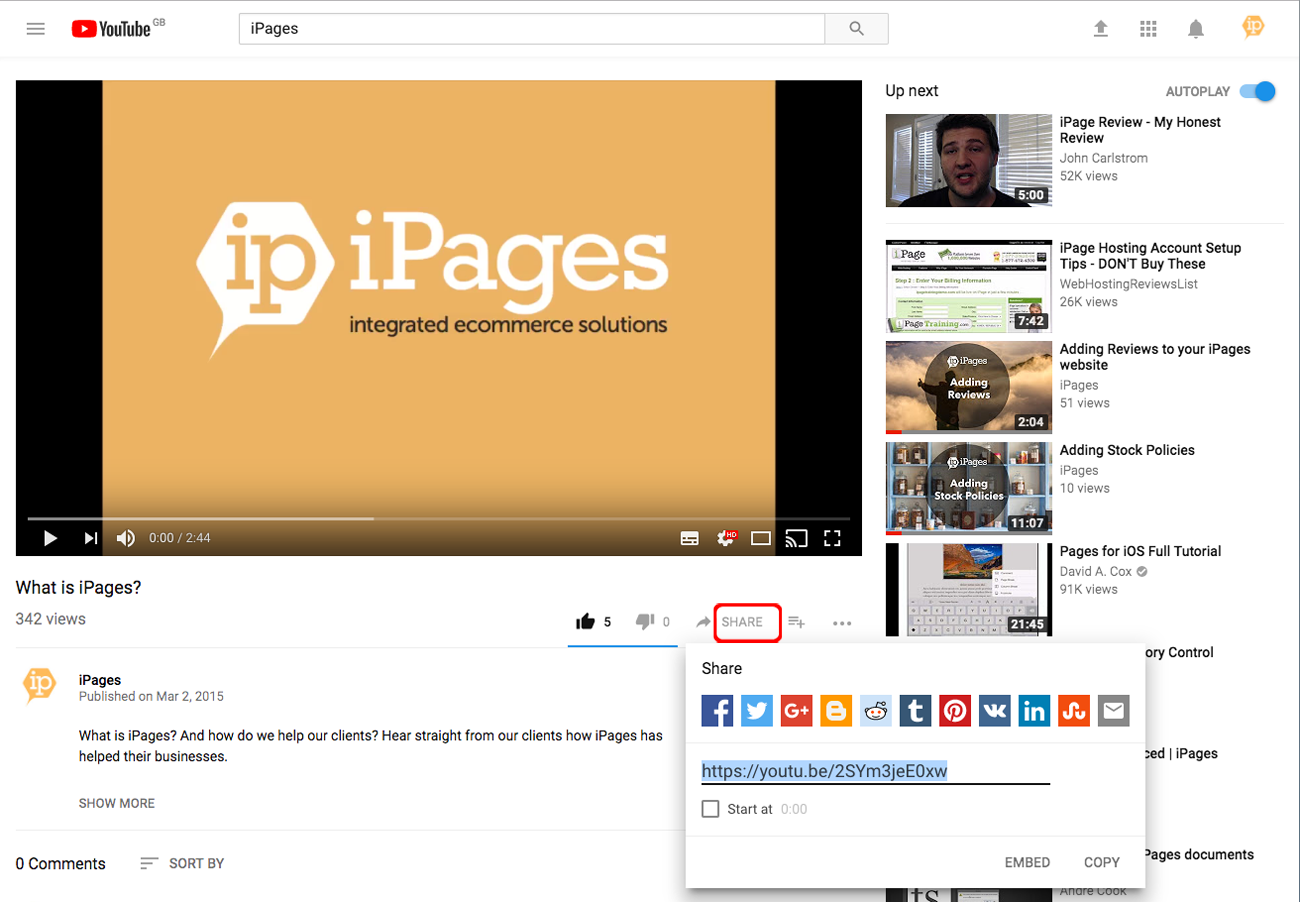This screenshot has height=902, width=1300.
Task: Expand description with SHOW MORE
Action: point(117,803)
